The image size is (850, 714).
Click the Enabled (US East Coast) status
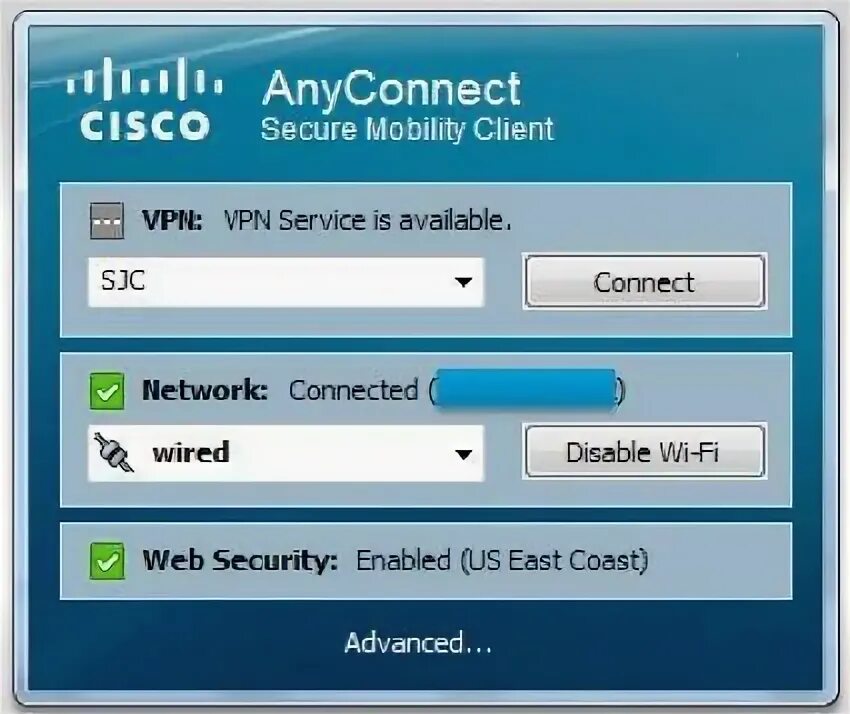[502, 561]
